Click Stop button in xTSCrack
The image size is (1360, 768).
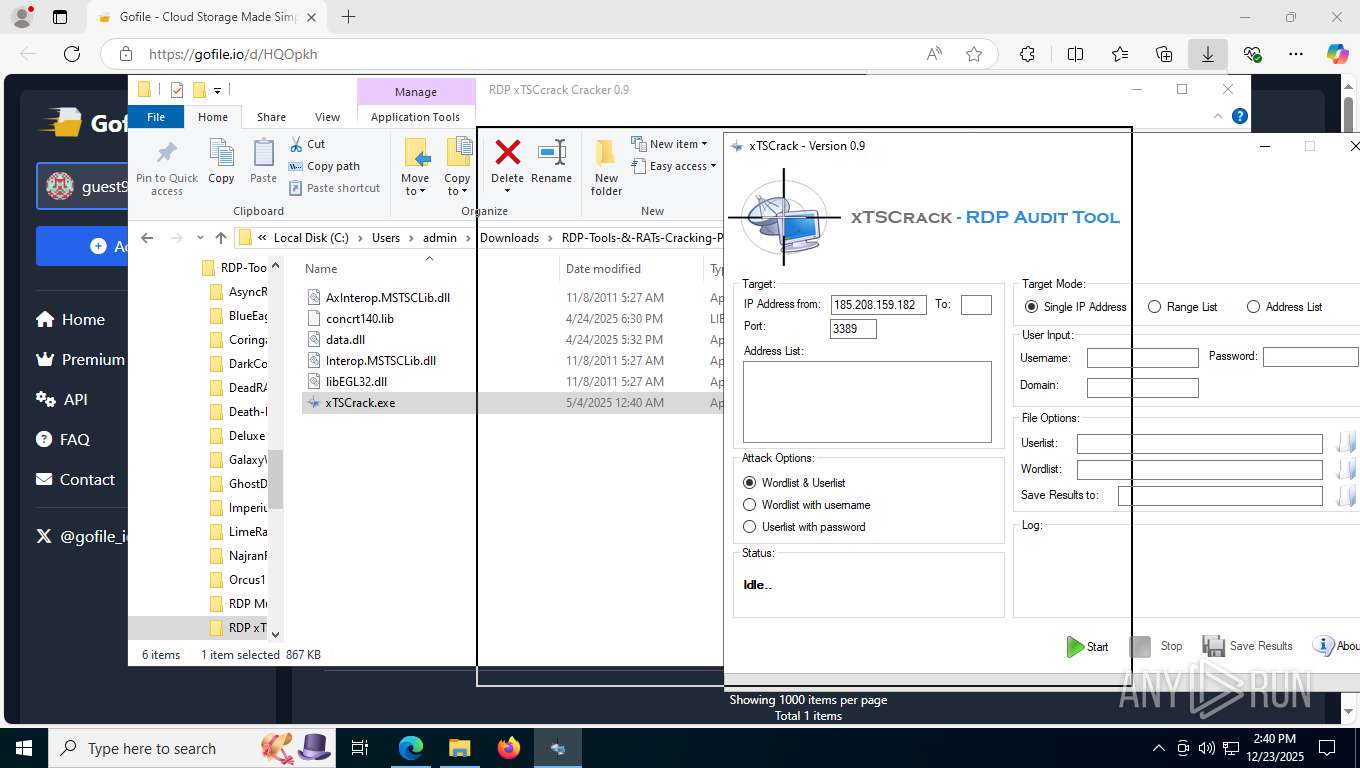tap(1156, 646)
